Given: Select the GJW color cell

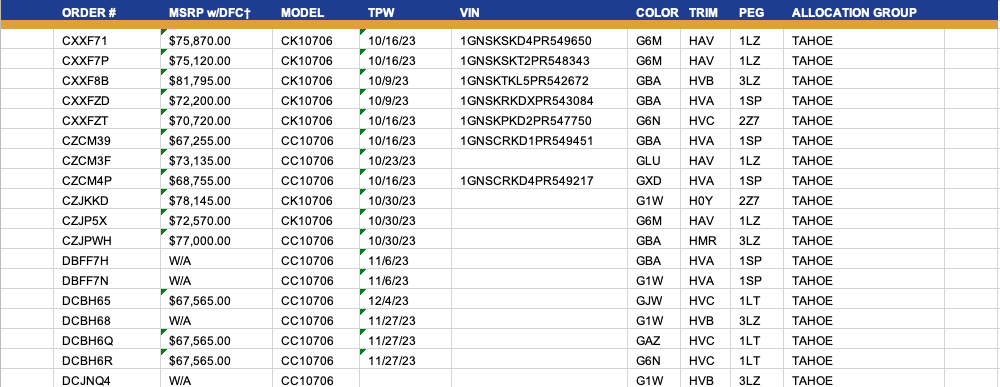Looking at the screenshot, I should pyautogui.click(x=654, y=301).
